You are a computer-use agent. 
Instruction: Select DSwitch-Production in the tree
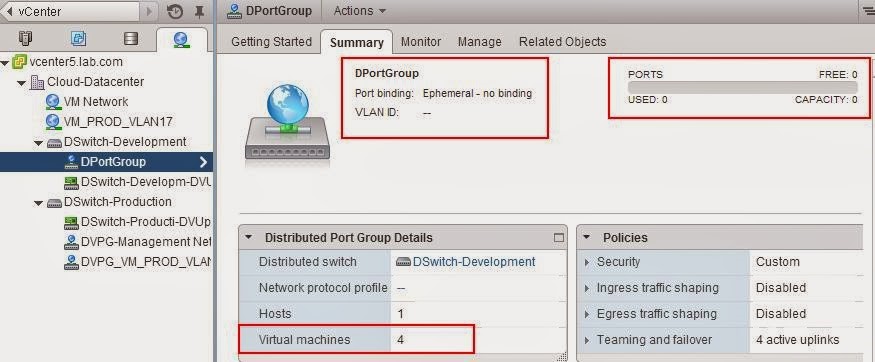pos(118,202)
